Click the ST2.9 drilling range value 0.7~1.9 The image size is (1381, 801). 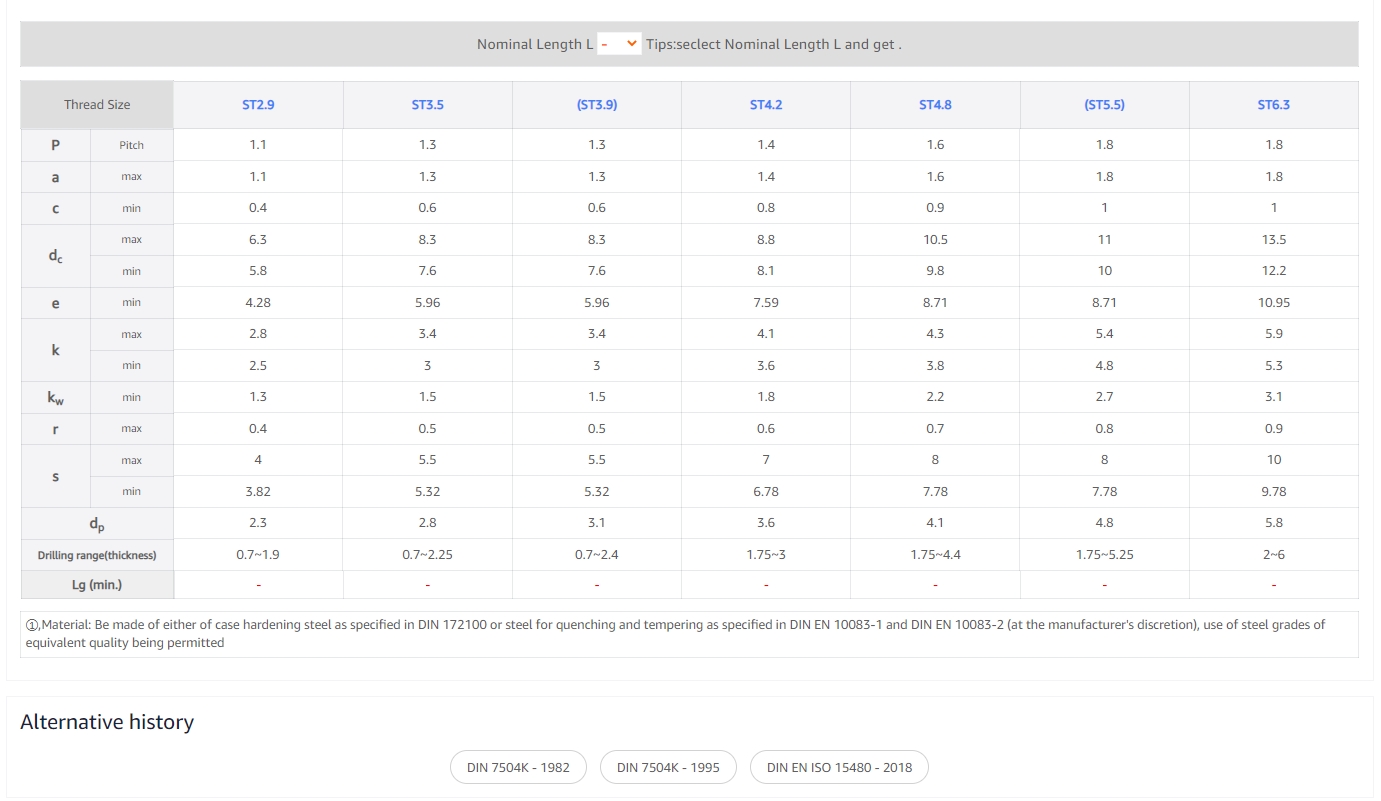pos(258,554)
